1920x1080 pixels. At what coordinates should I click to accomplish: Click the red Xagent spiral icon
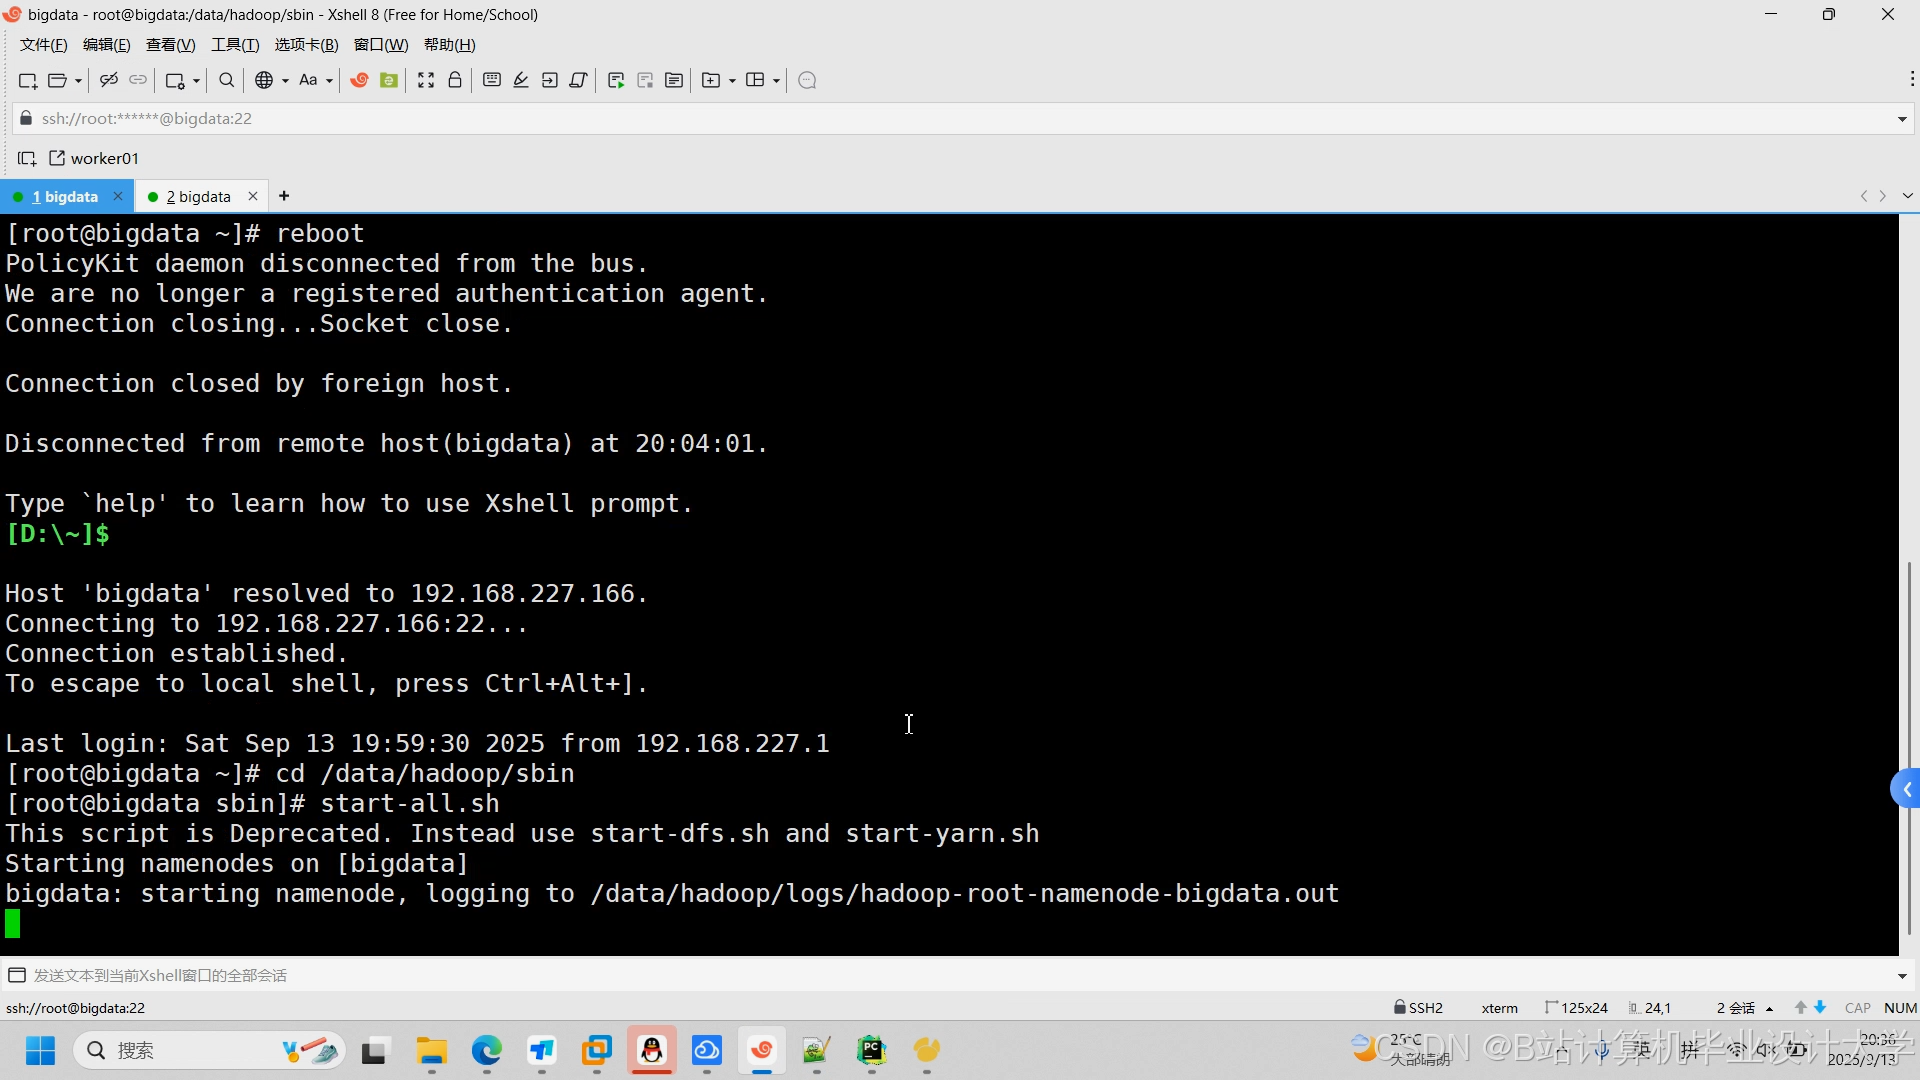(358, 80)
